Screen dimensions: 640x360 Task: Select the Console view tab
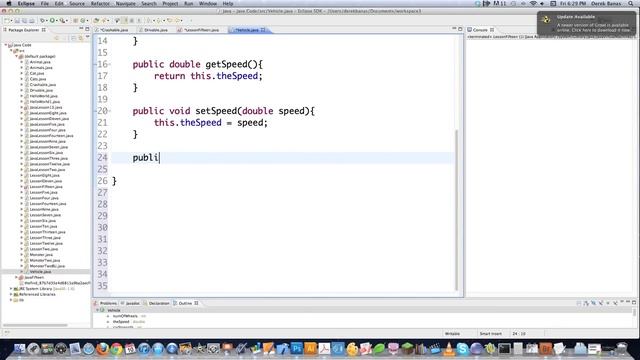coord(480,30)
